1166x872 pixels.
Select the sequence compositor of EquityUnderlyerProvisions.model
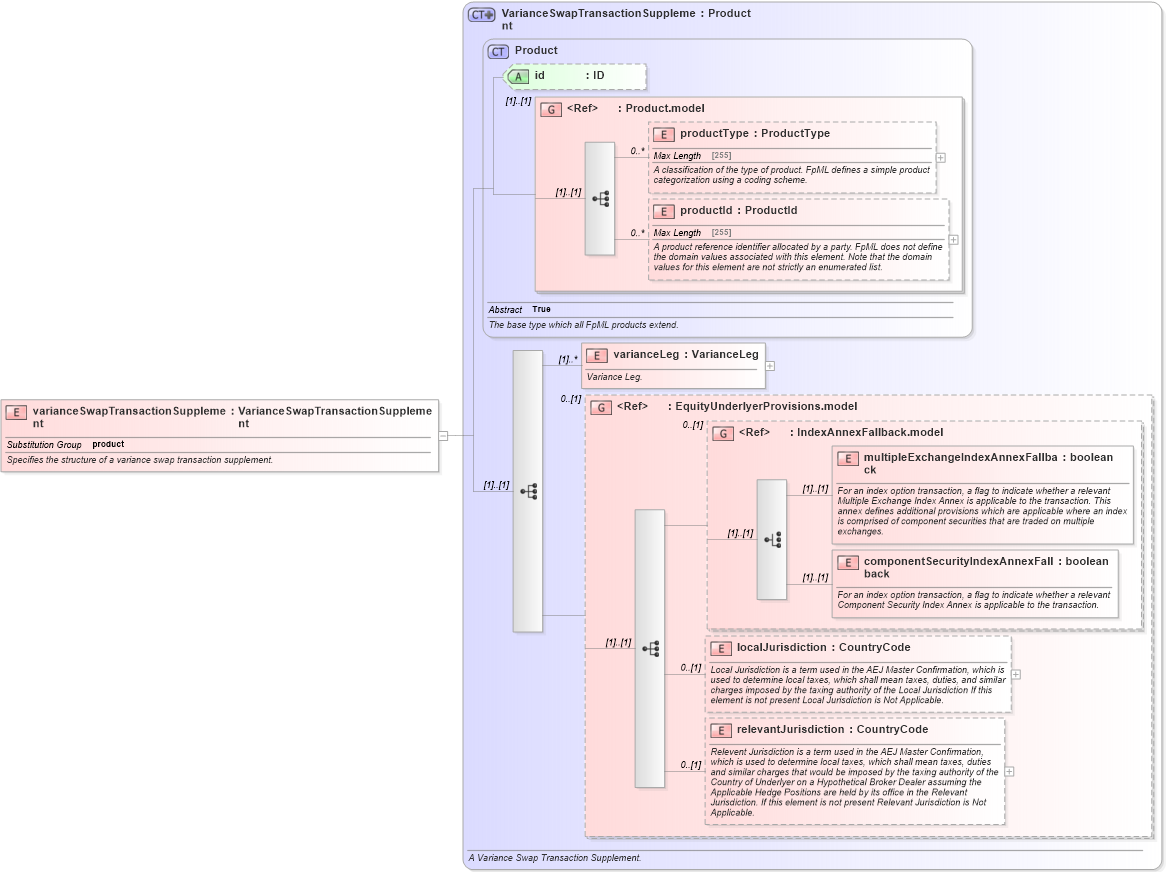649,648
